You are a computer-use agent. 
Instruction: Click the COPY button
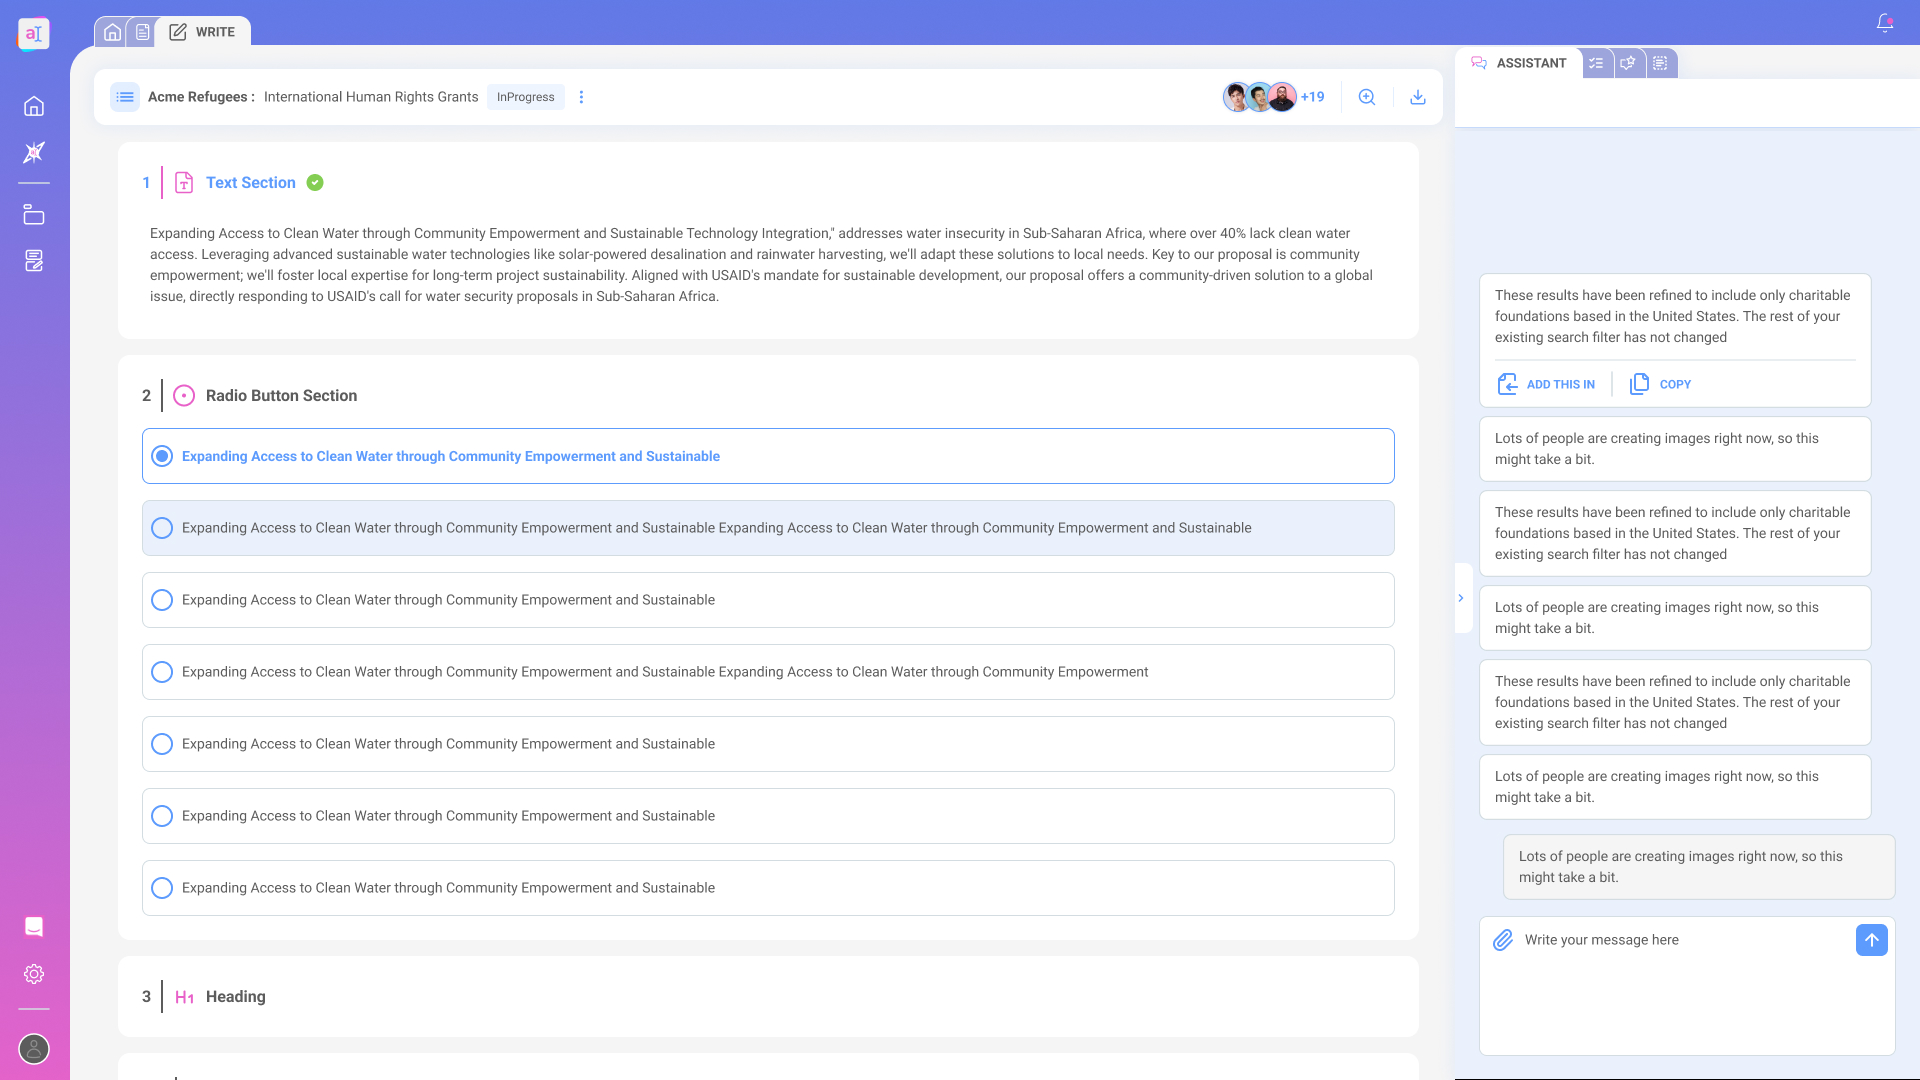click(1661, 384)
